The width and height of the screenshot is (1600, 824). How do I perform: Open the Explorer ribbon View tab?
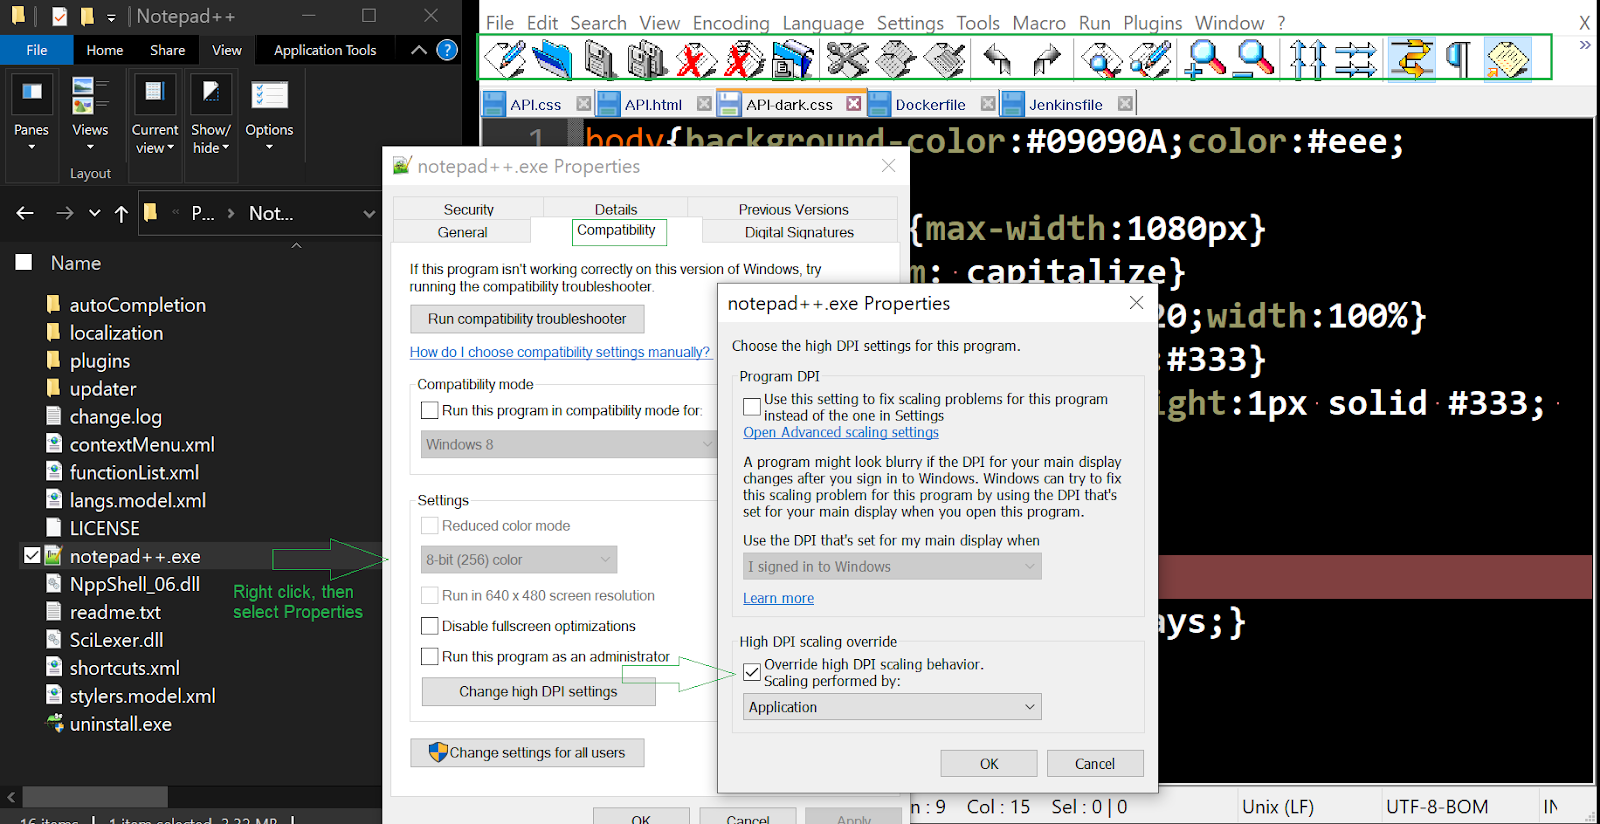(x=227, y=50)
